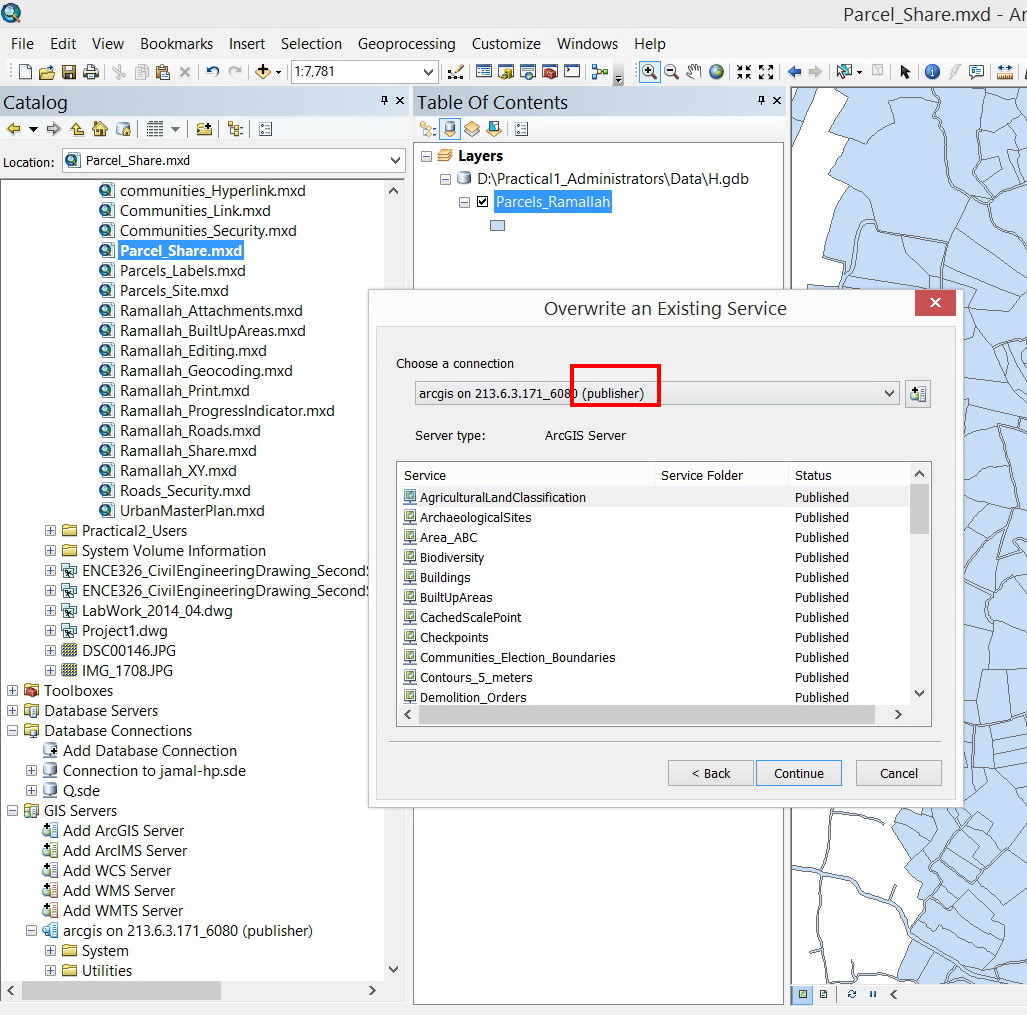
Task: Go to Catalog home folder icon
Action: (100, 129)
